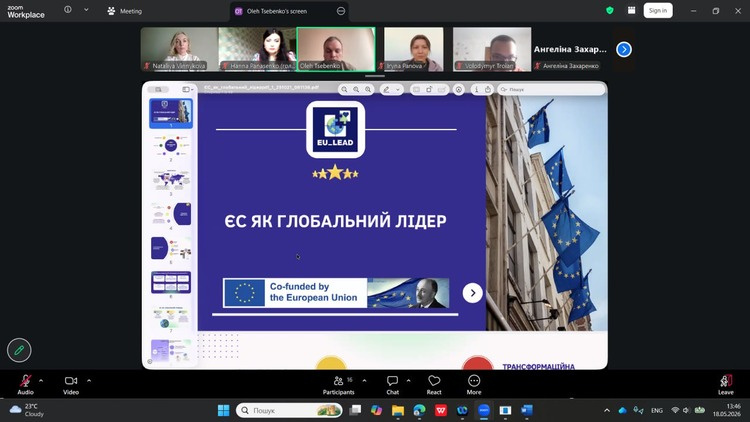The width and height of the screenshot is (750, 422).
Task: Select slide 5 thumbnail in sidebar
Action: click(x=171, y=248)
